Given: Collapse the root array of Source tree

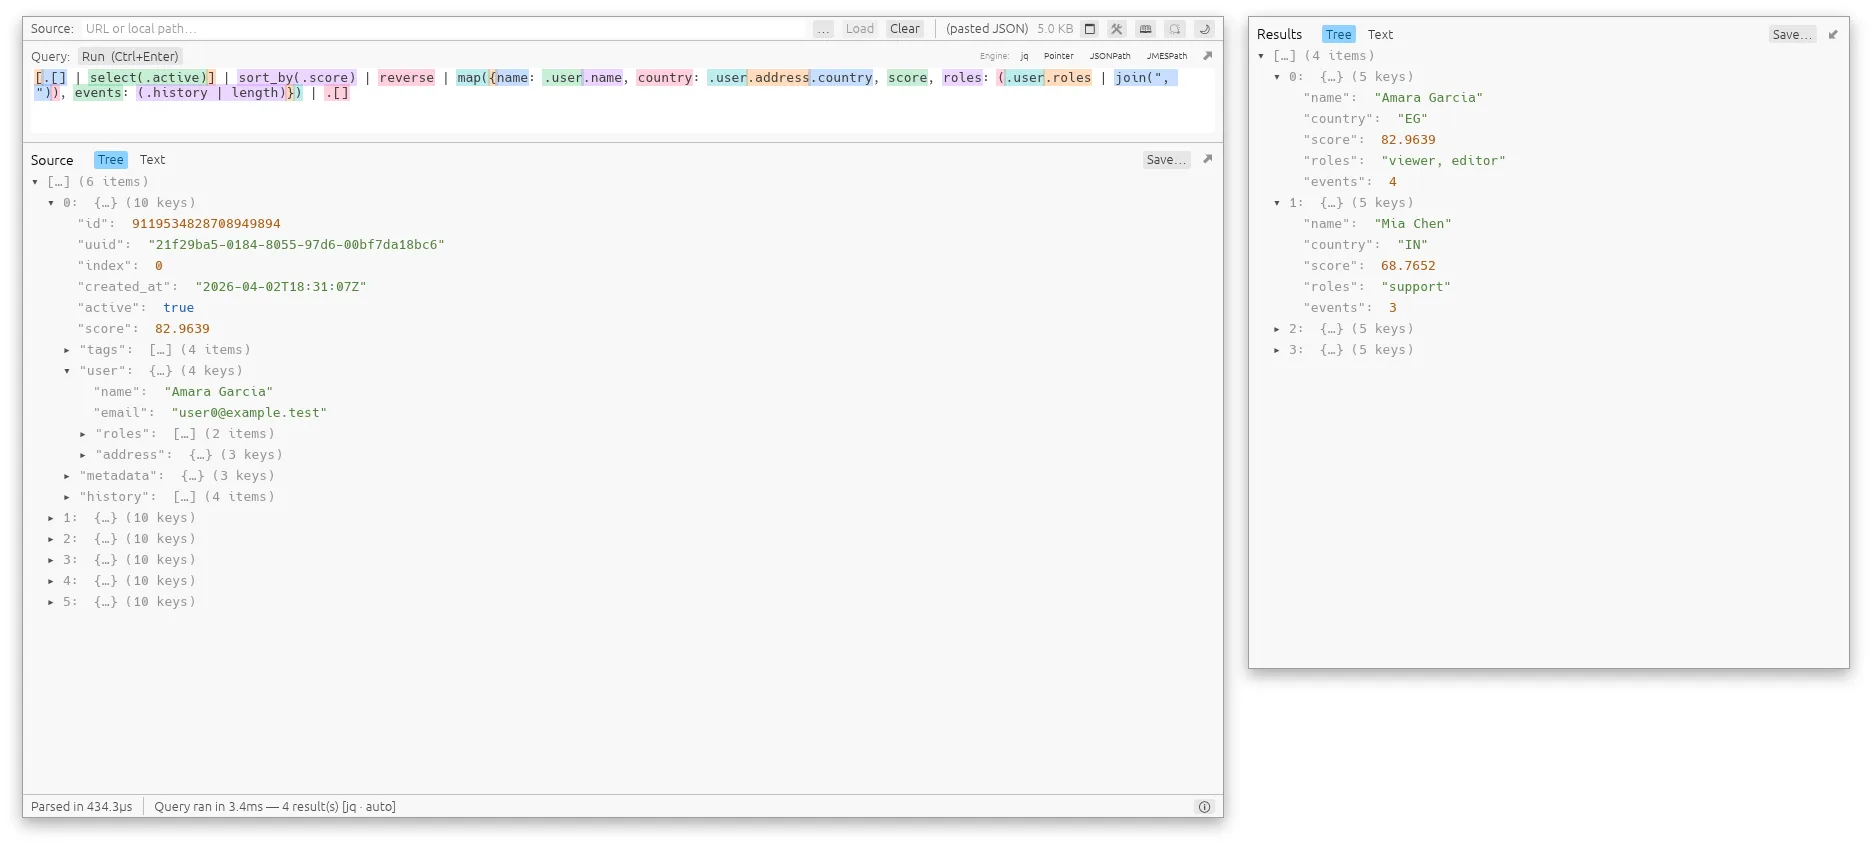Looking at the screenshot, I should pos(35,182).
